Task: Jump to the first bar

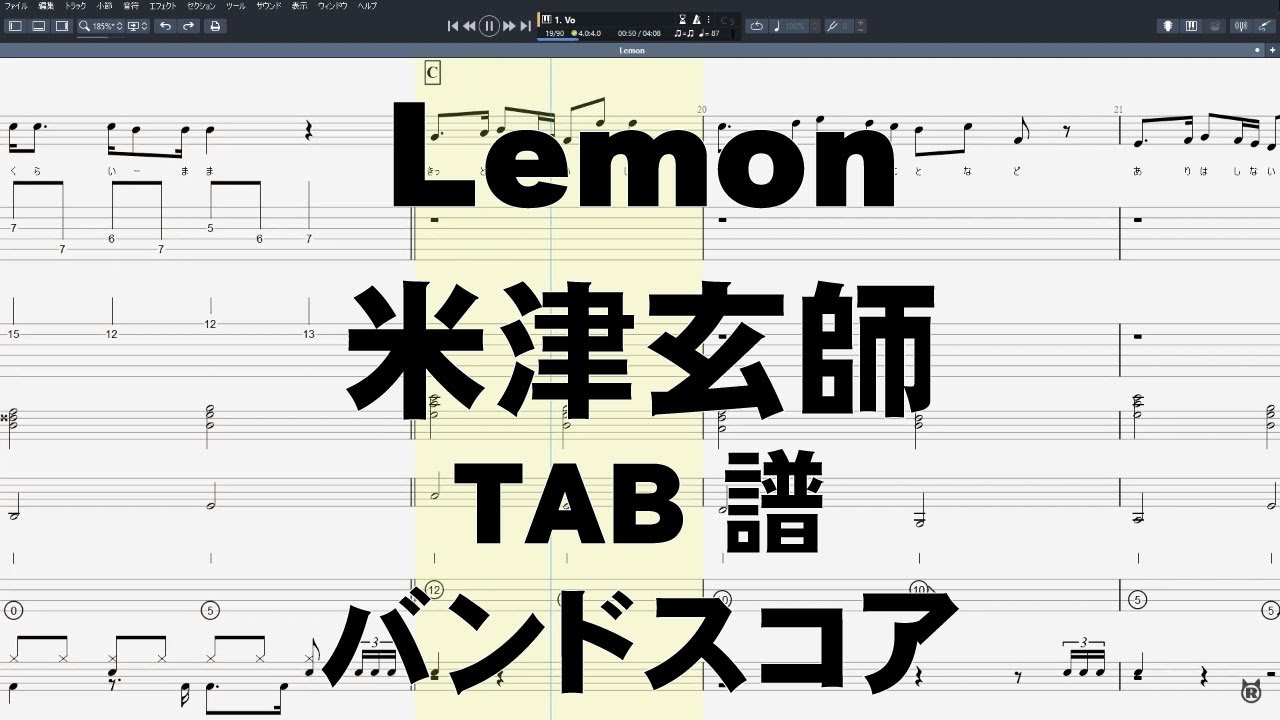Action: (453, 26)
